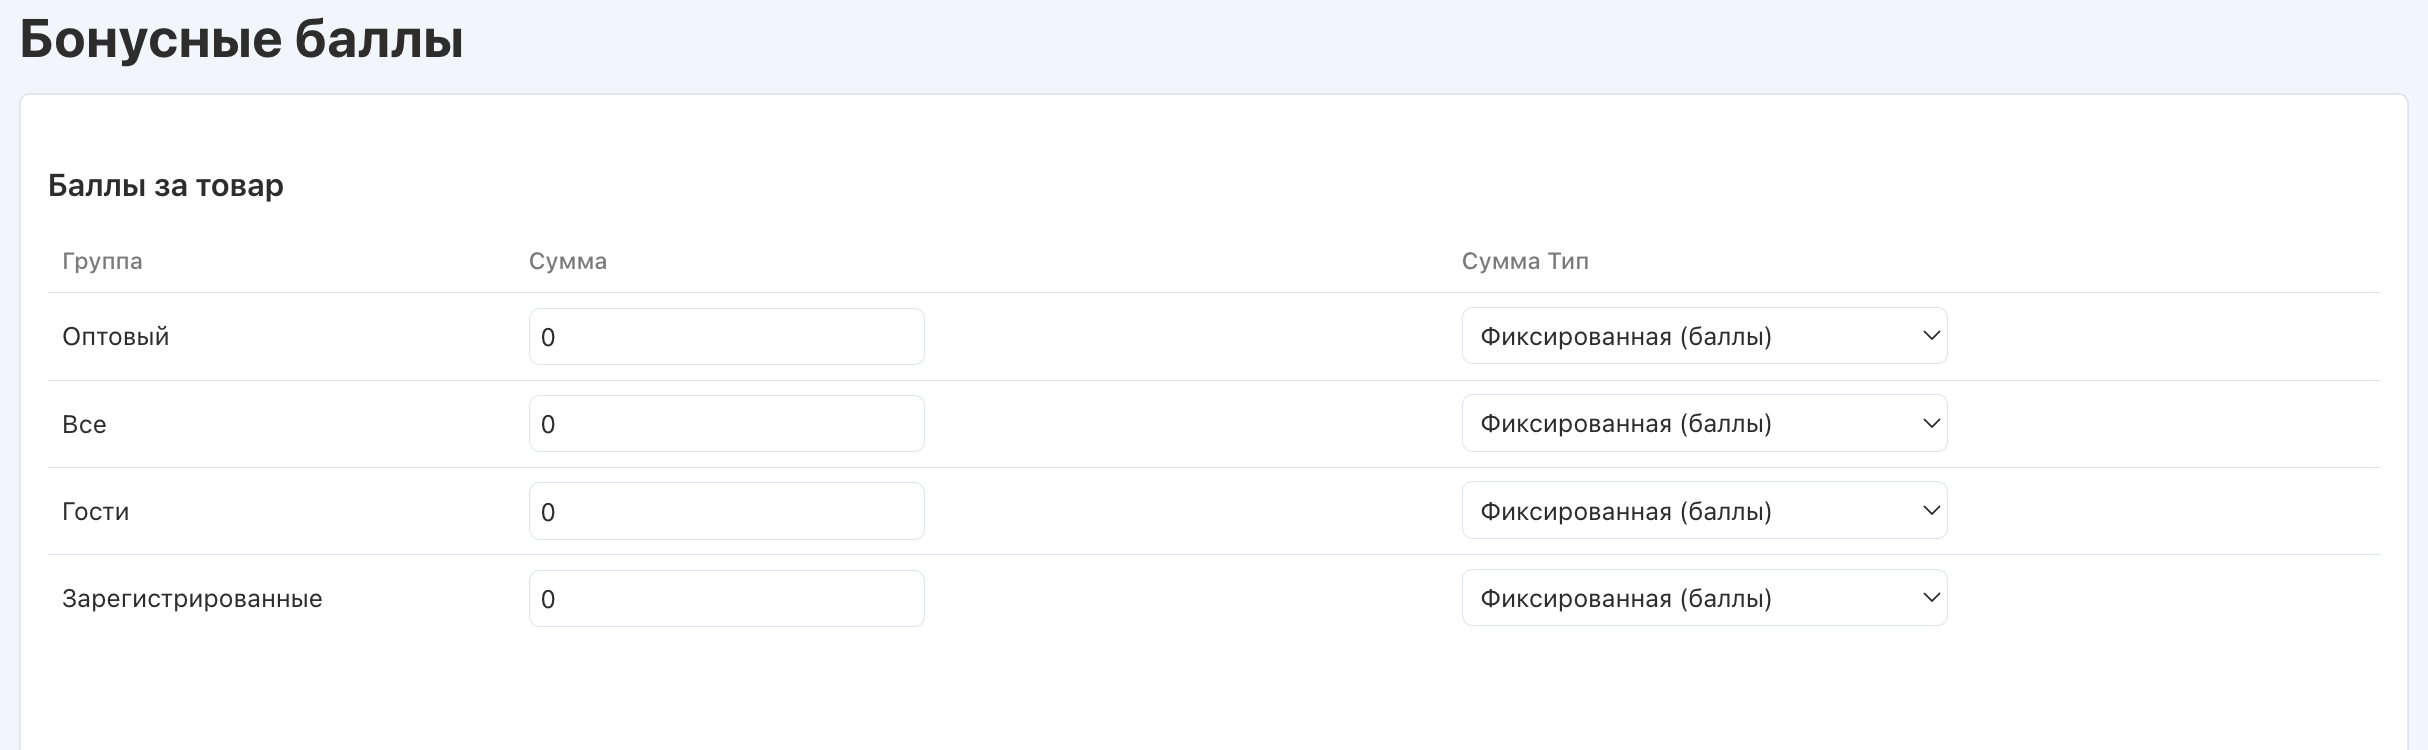Click the Гости group label

click(96, 512)
